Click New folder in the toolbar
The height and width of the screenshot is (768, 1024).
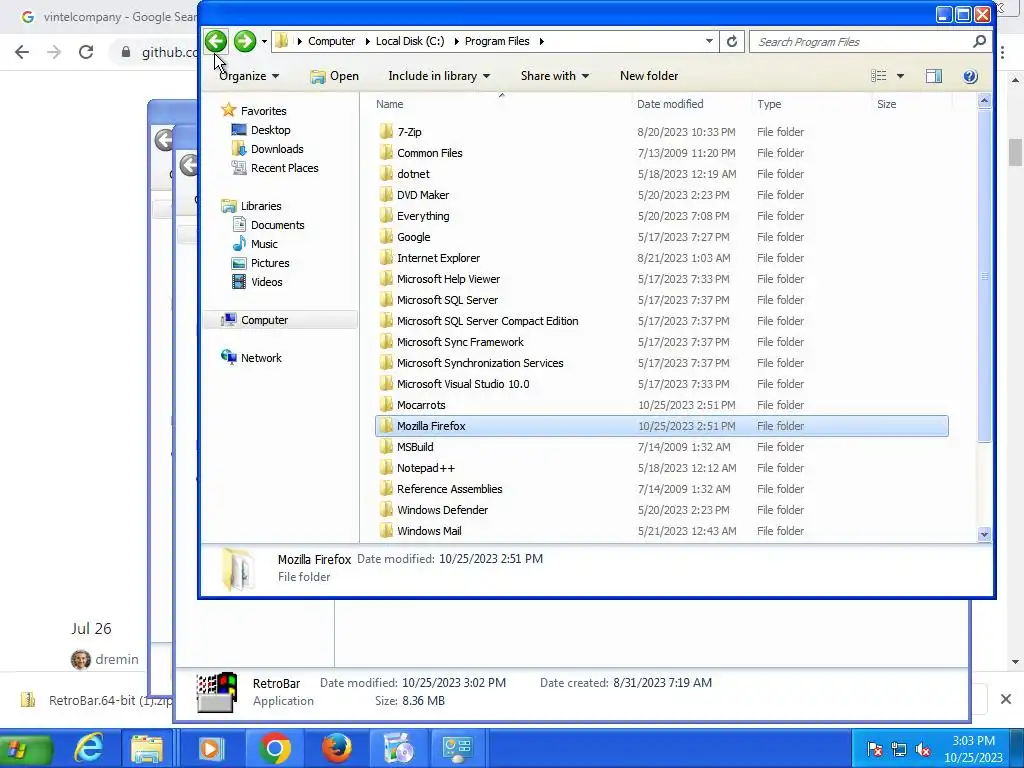coord(648,76)
